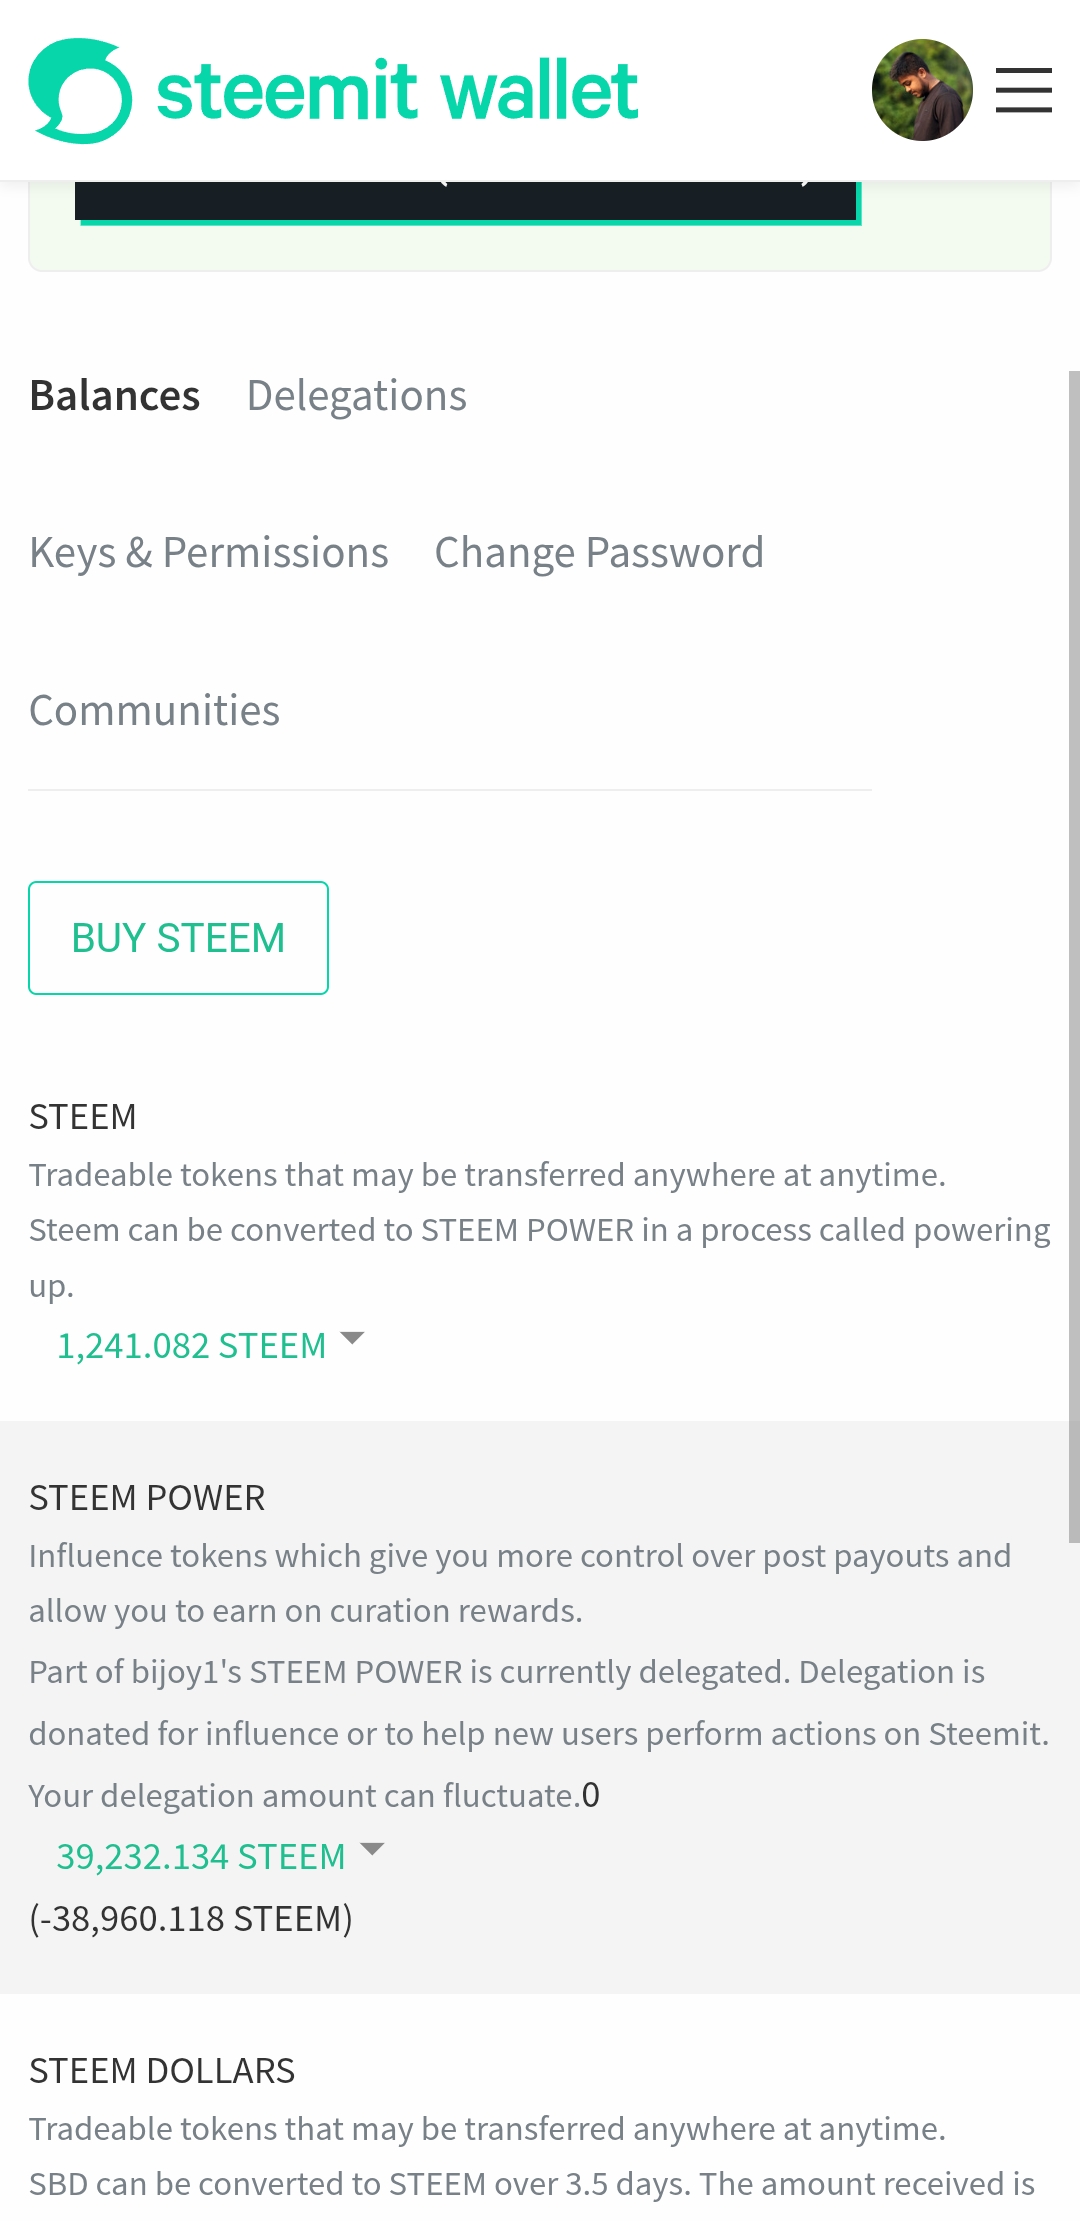The height and width of the screenshot is (2221, 1080).
Task: Expand the caret beside 1,241.082 STEEM
Action: point(352,1338)
